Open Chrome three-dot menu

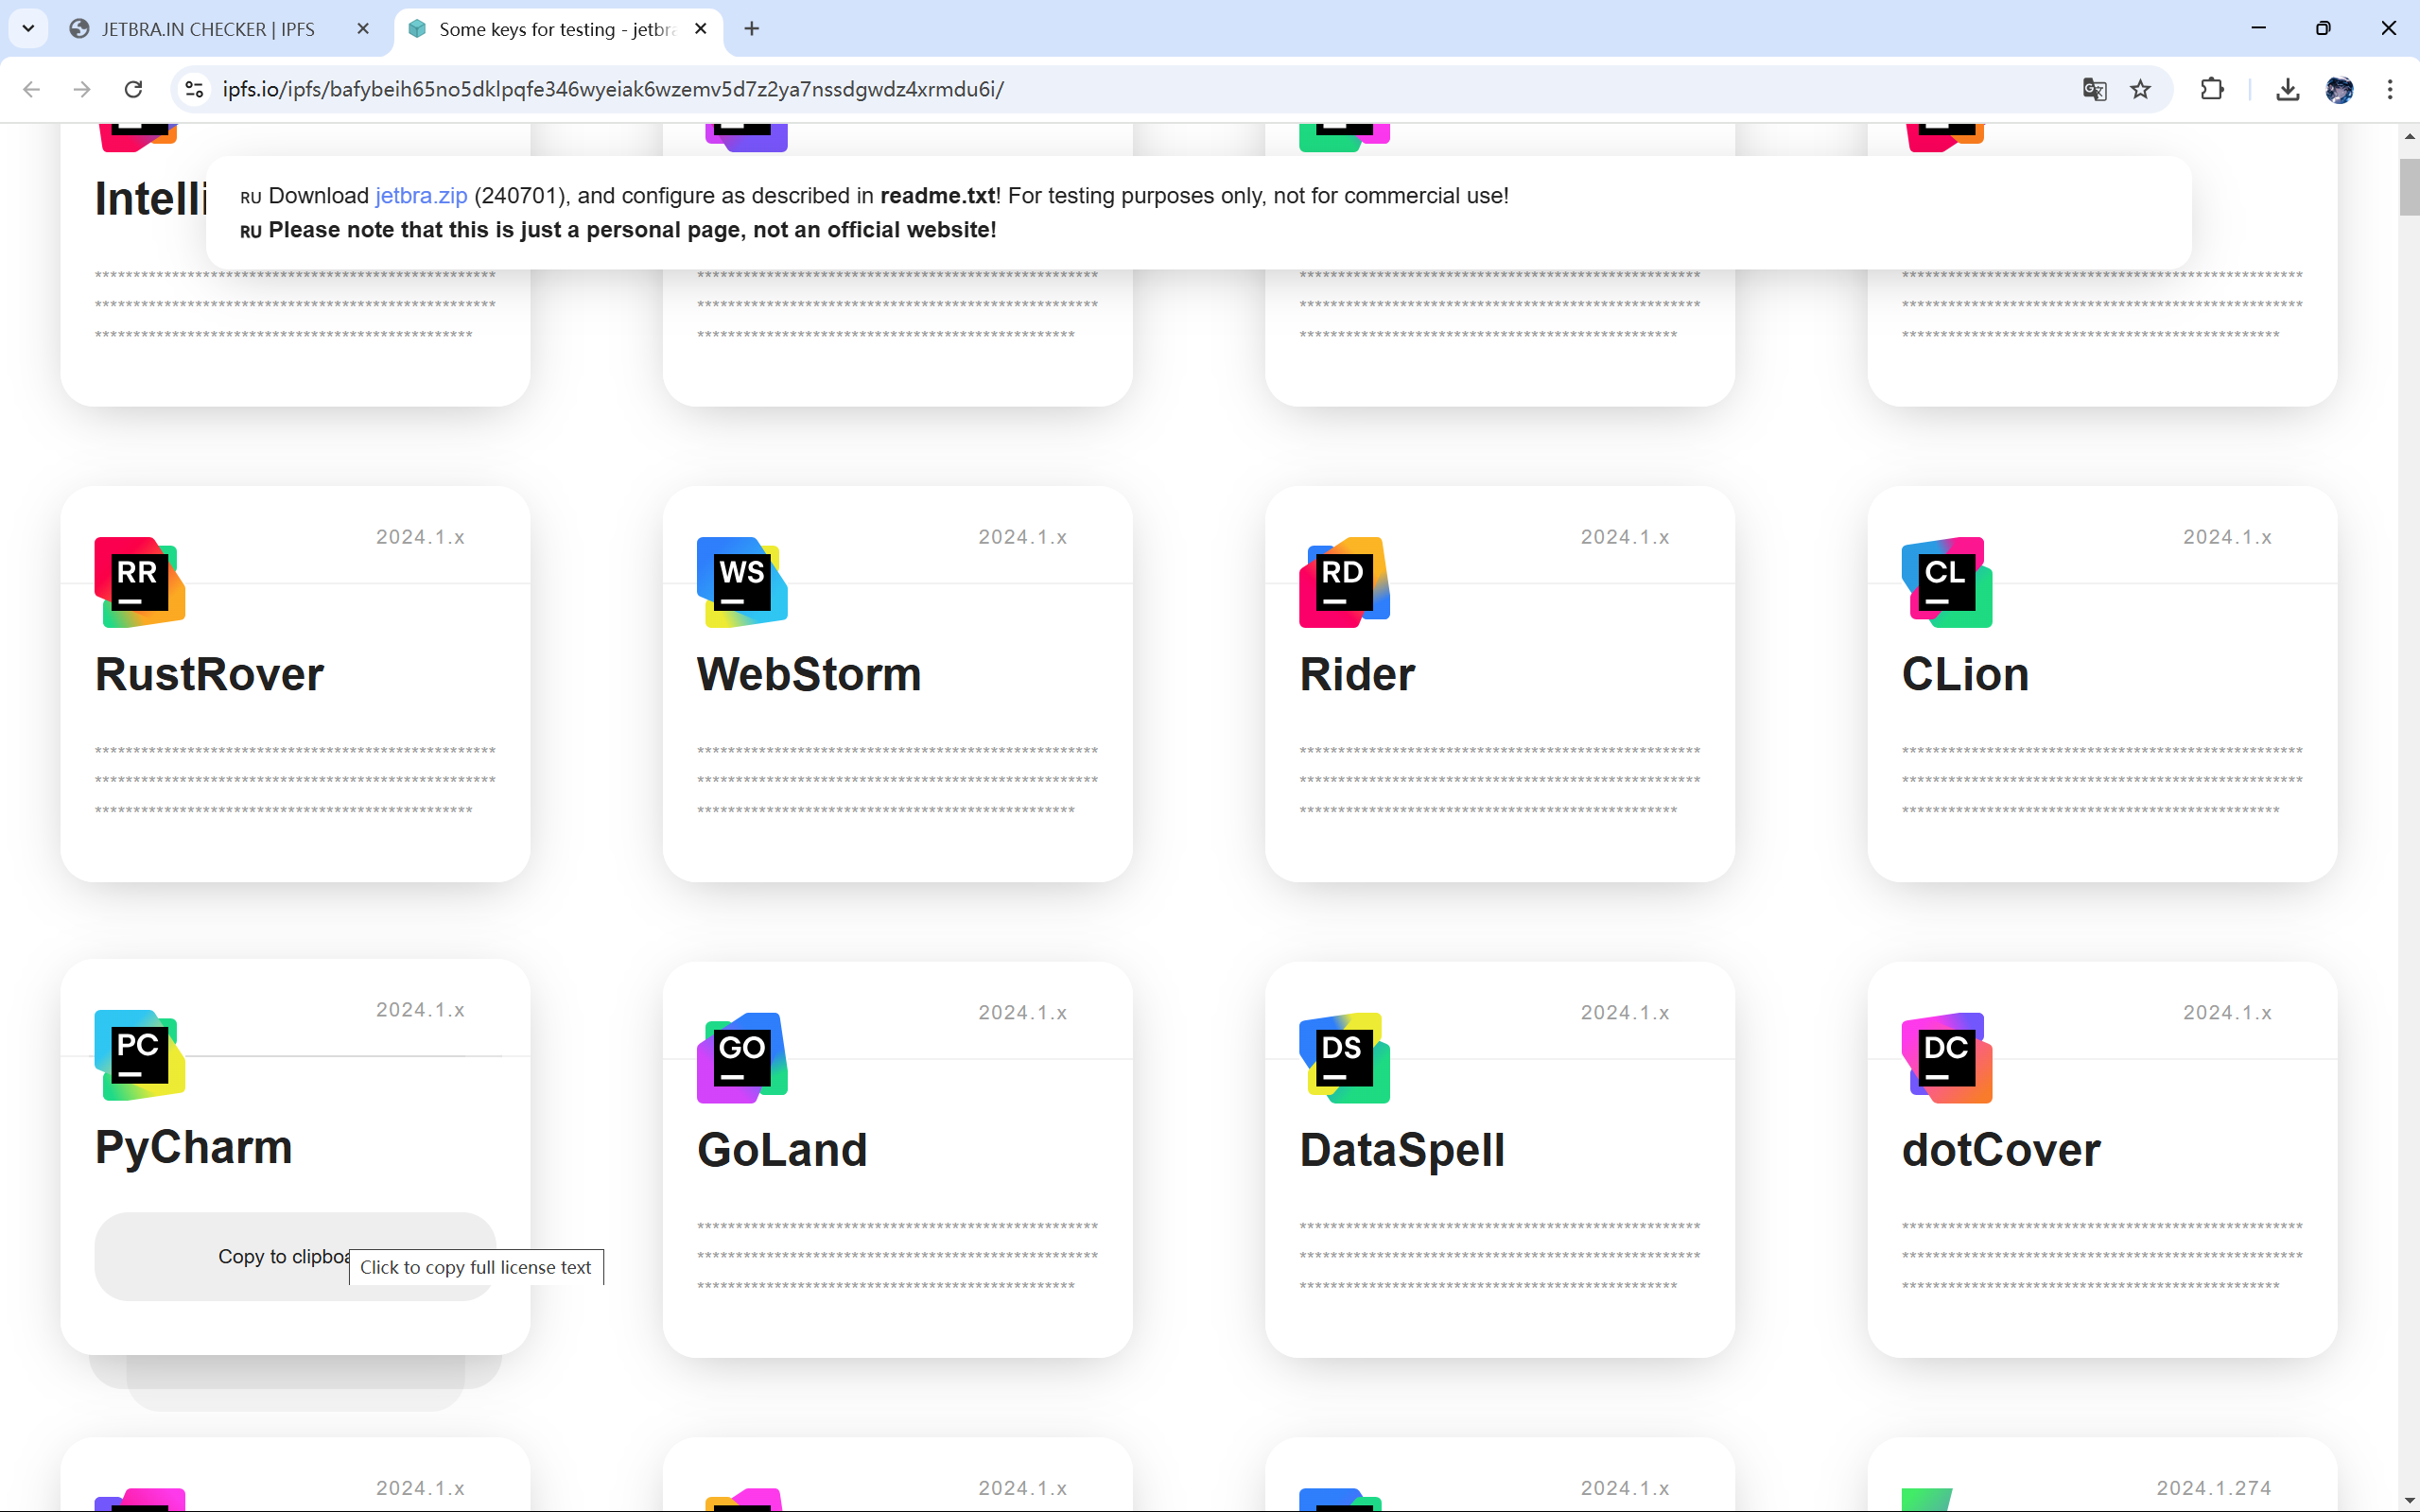[2390, 89]
